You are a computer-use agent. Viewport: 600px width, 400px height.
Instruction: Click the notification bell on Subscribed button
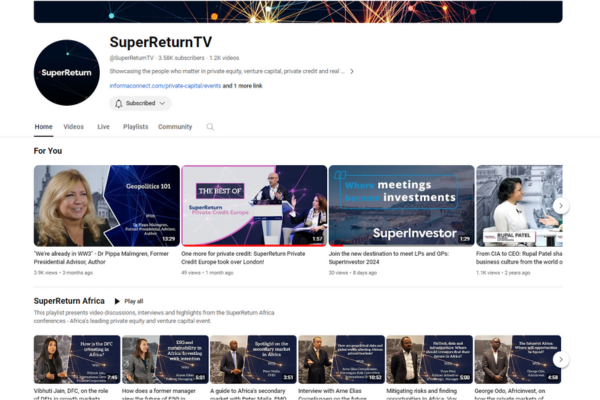(119, 103)
